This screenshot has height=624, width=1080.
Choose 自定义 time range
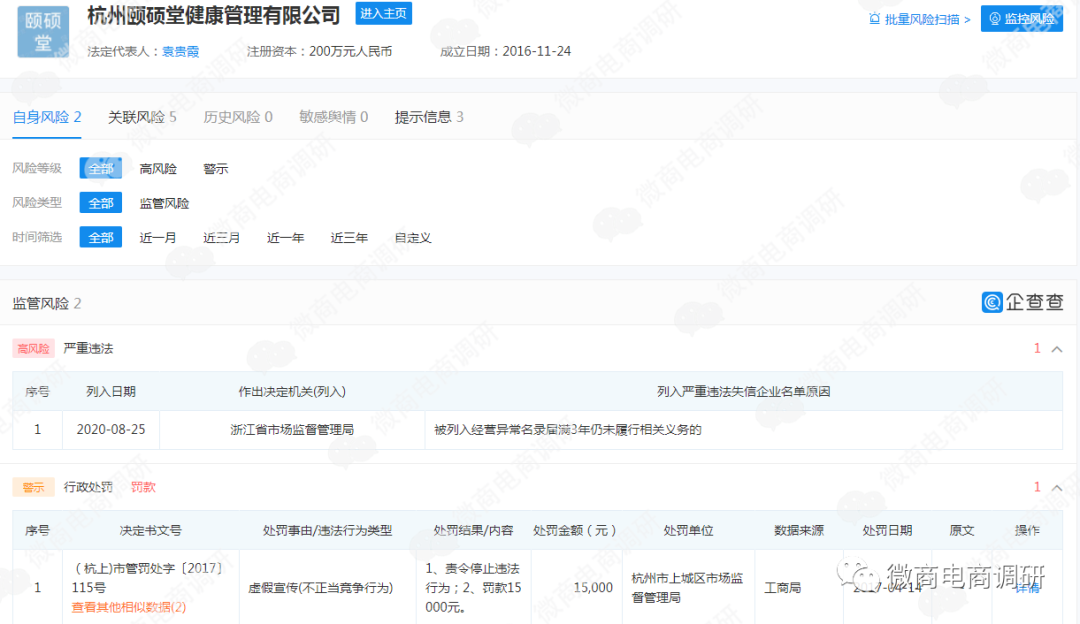pos(412,237)
